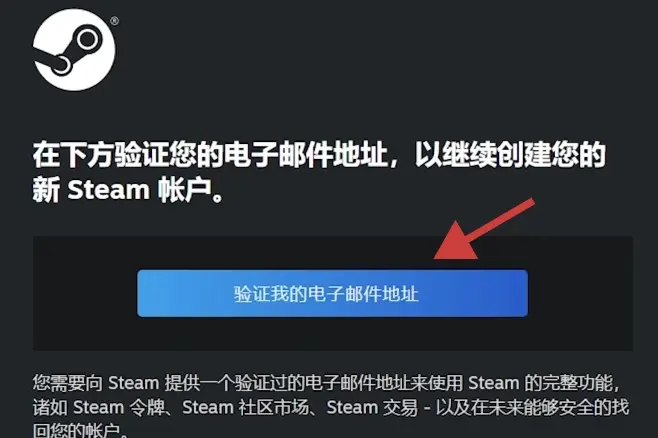The height and width of the screenshot is (438, 658).
Task: Click the last line 回您的帐户
Action: (x=78, y=430)
